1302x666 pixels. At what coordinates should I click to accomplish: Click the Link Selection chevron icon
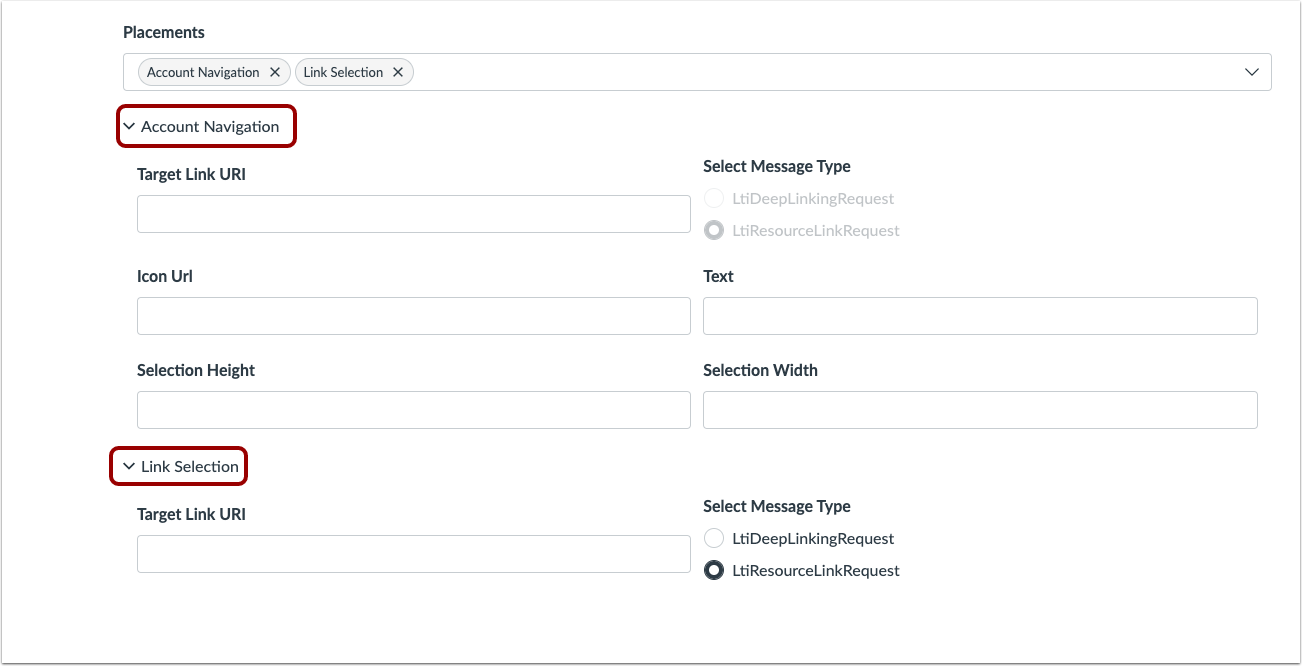[x=129, y=467]
